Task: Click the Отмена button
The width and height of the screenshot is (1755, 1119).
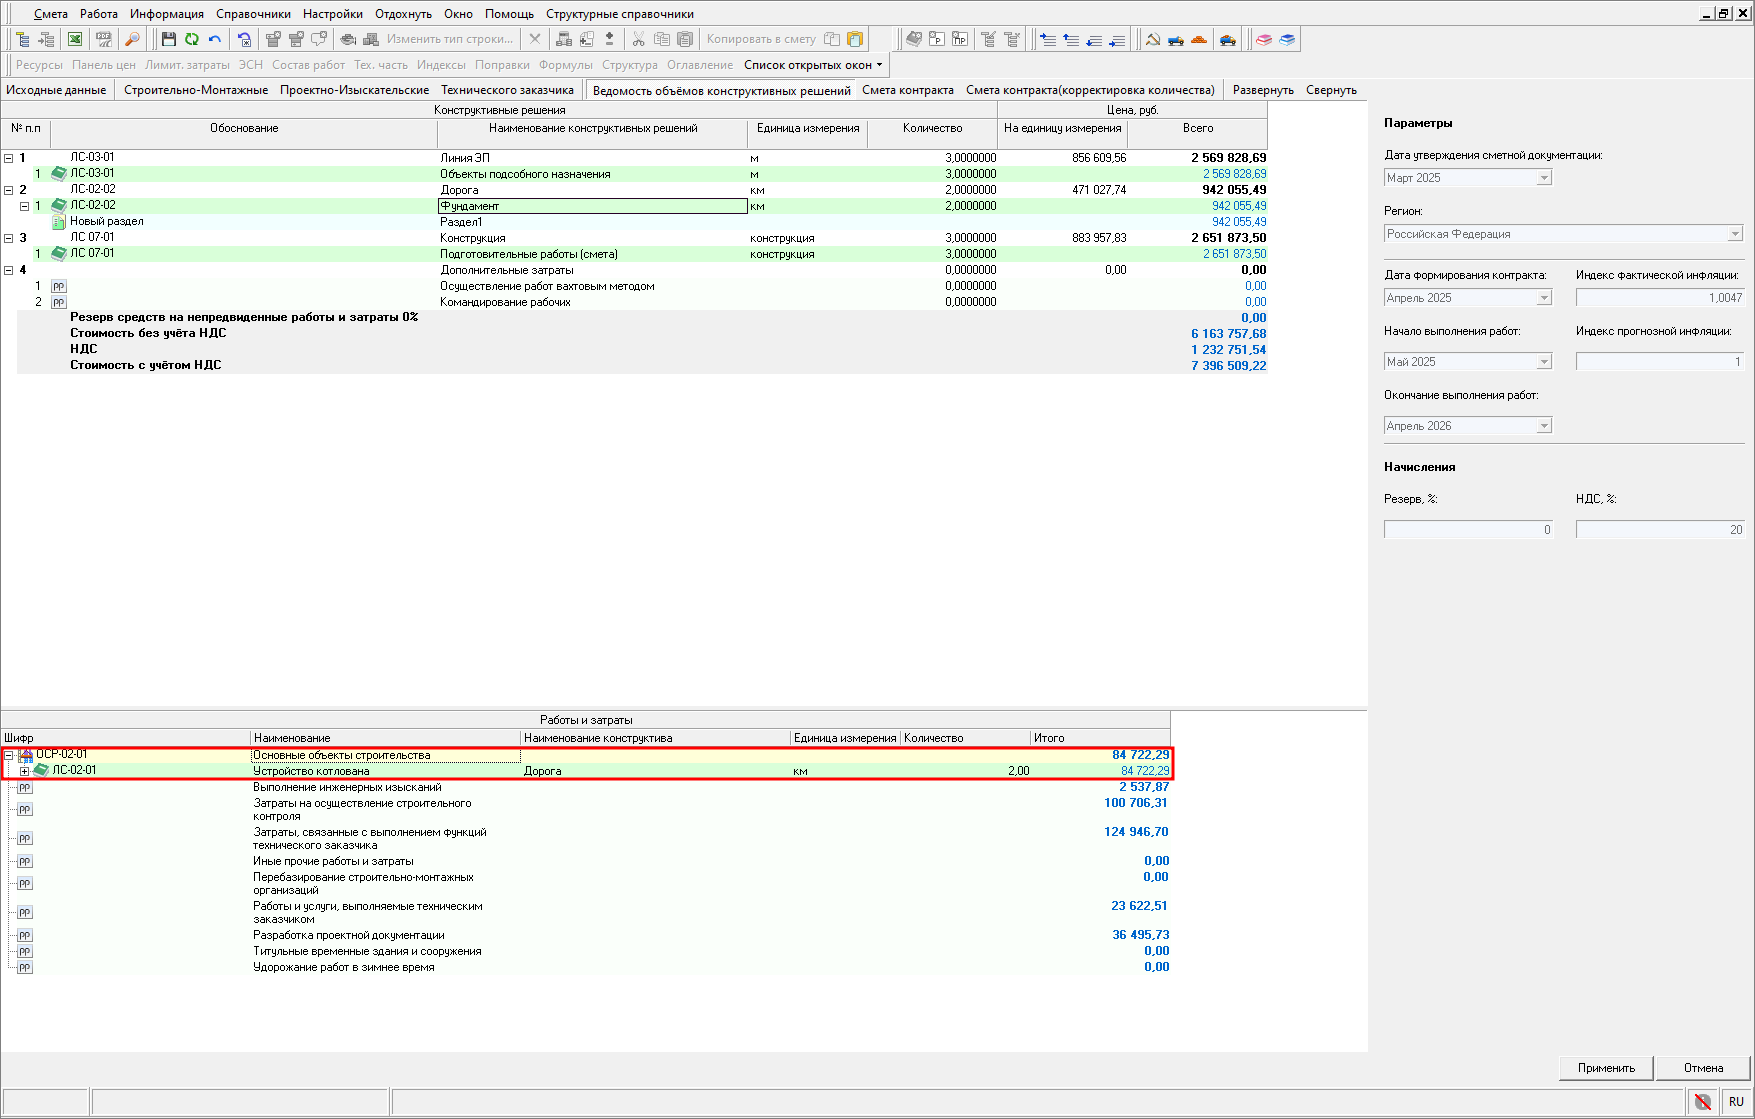Action: click(x=1703, y=1068)
